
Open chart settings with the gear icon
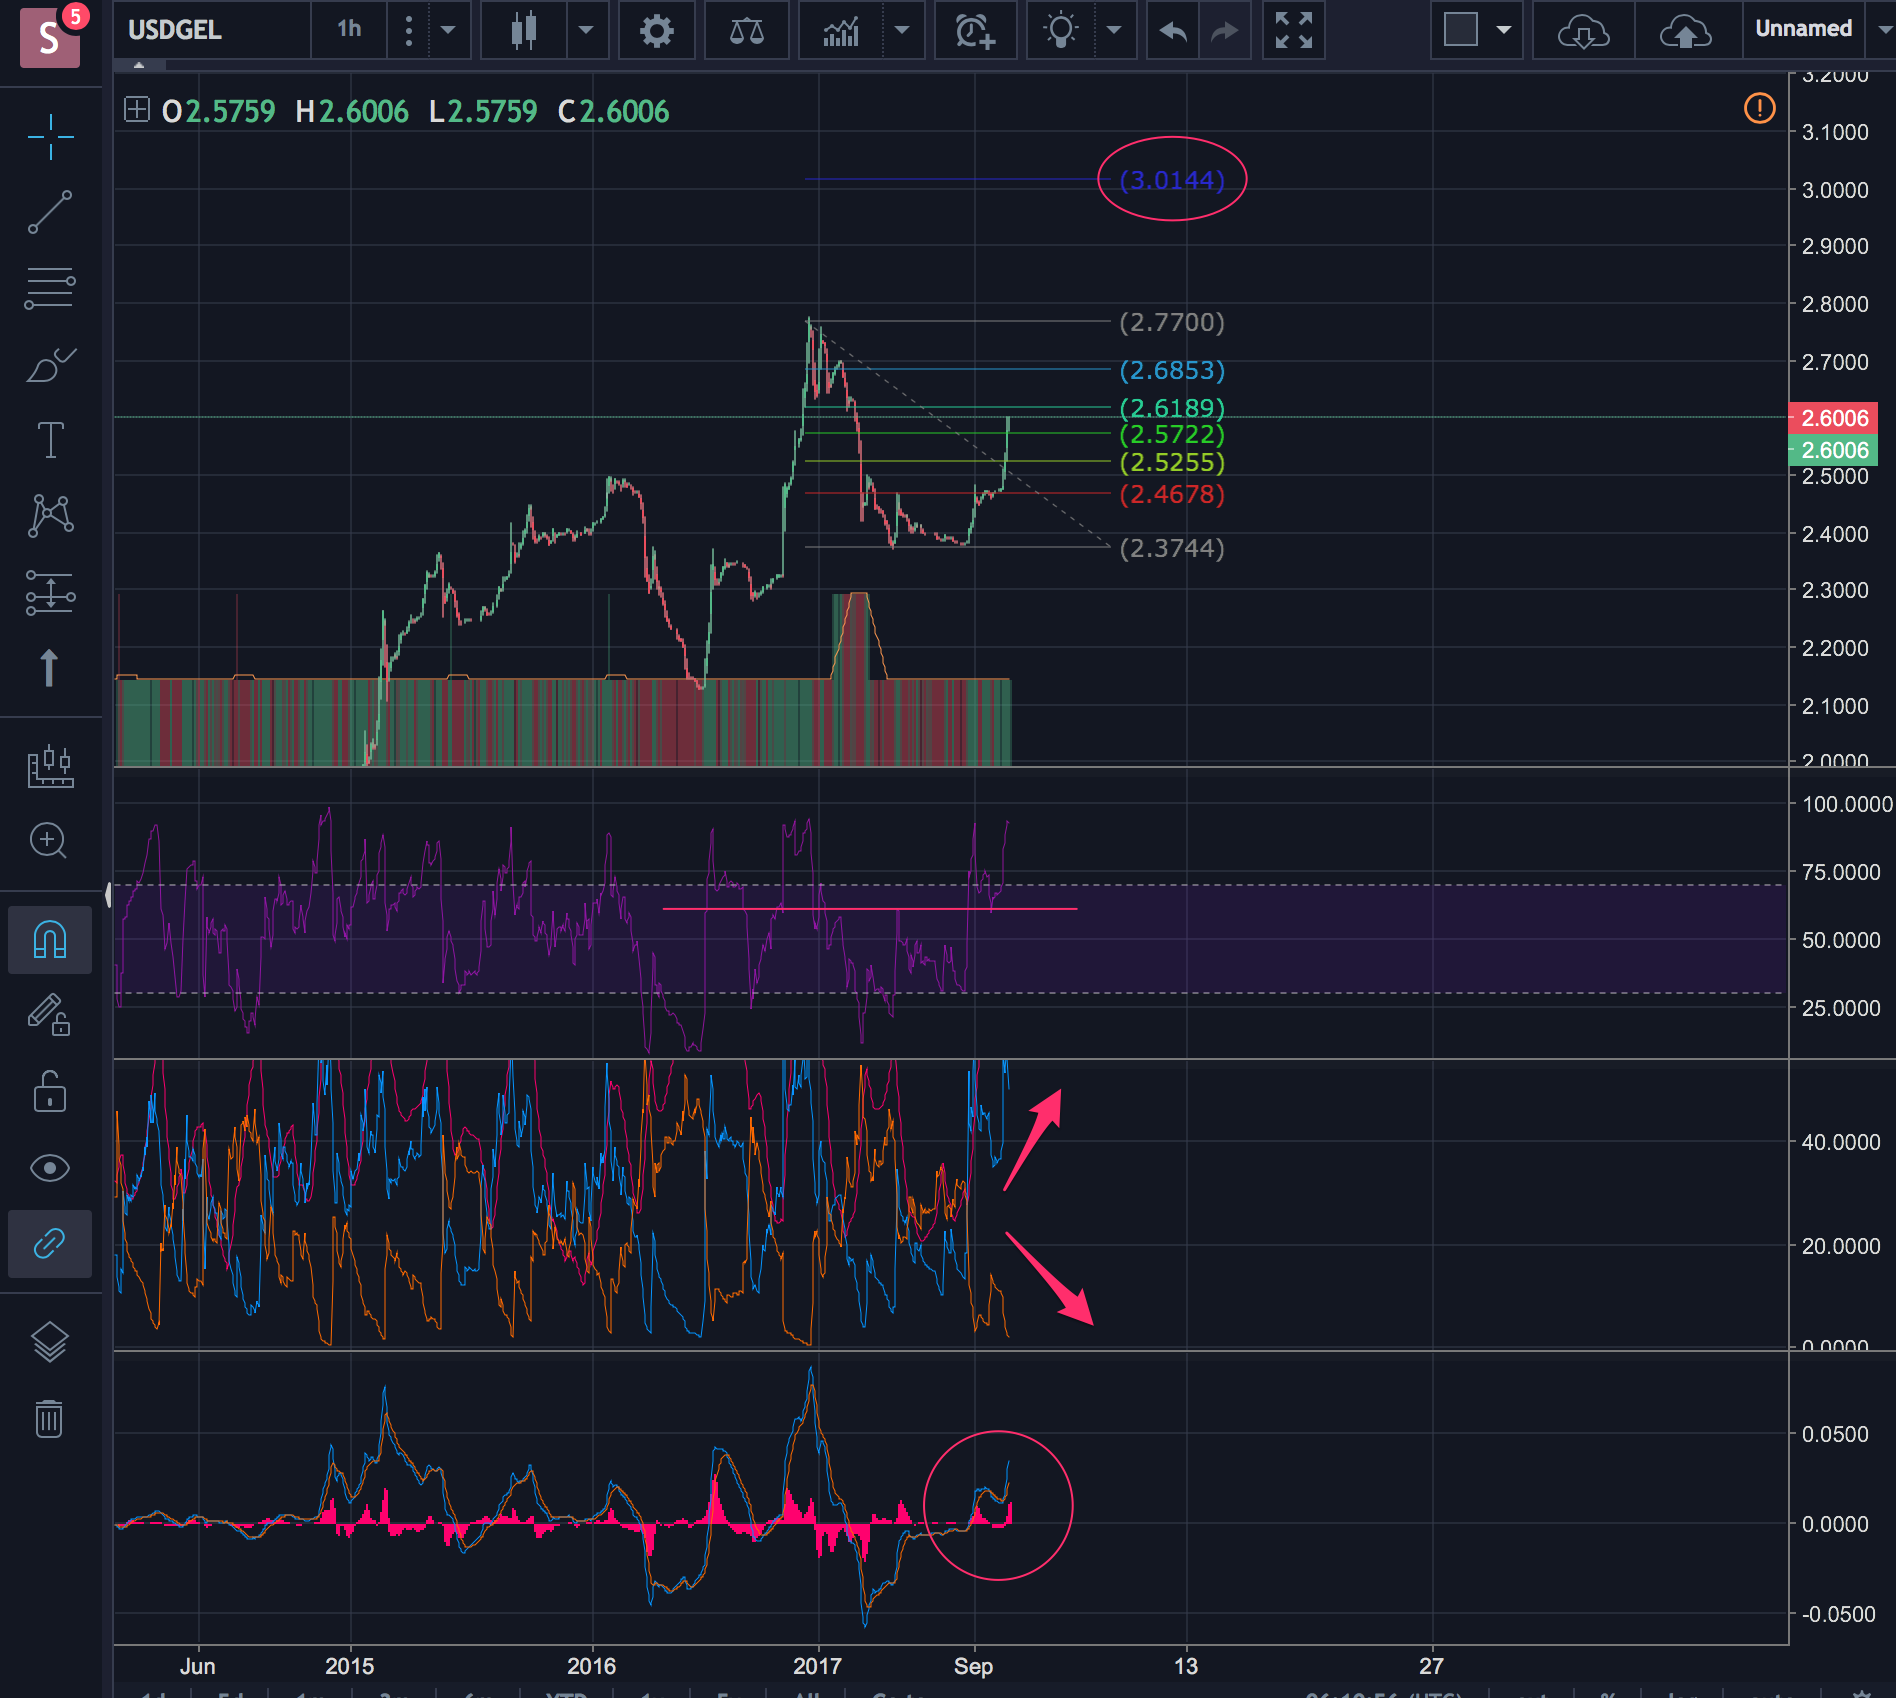coord(656,31)
